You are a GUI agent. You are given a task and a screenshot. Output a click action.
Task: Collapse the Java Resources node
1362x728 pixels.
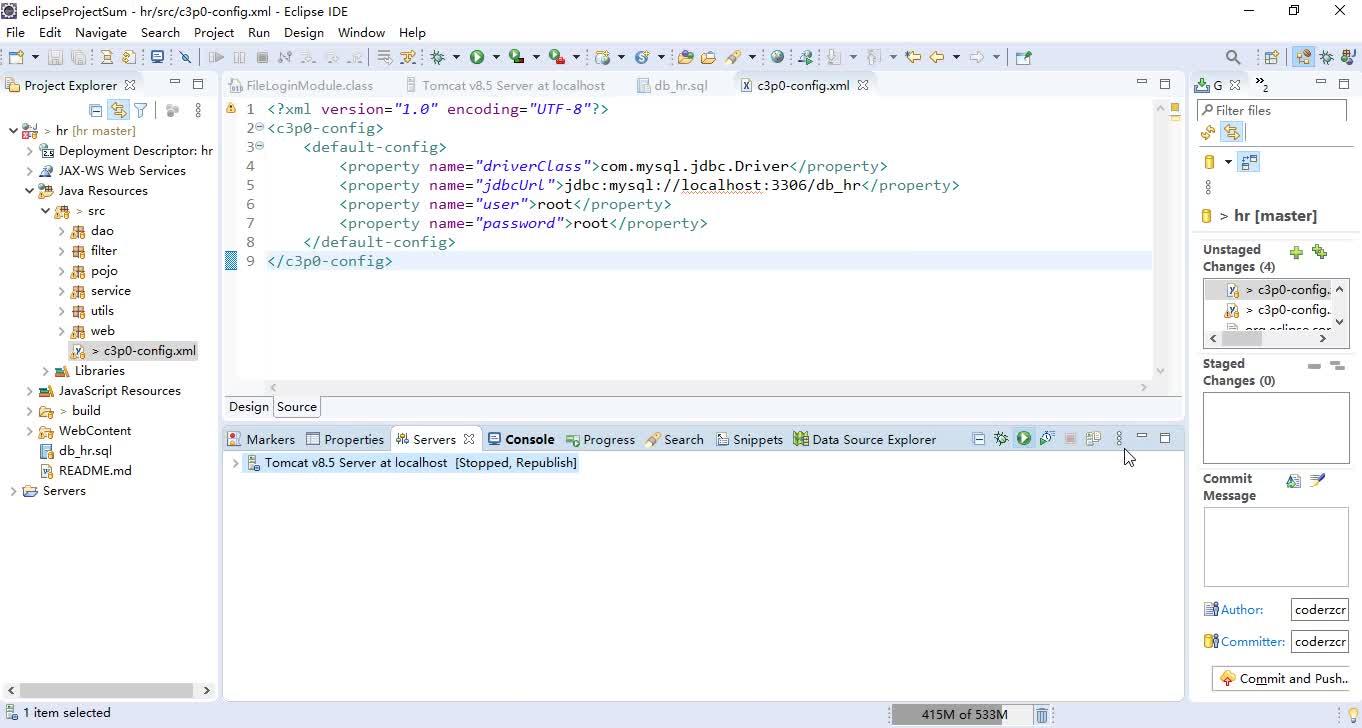pyautogui.click(x=30, y=191)
